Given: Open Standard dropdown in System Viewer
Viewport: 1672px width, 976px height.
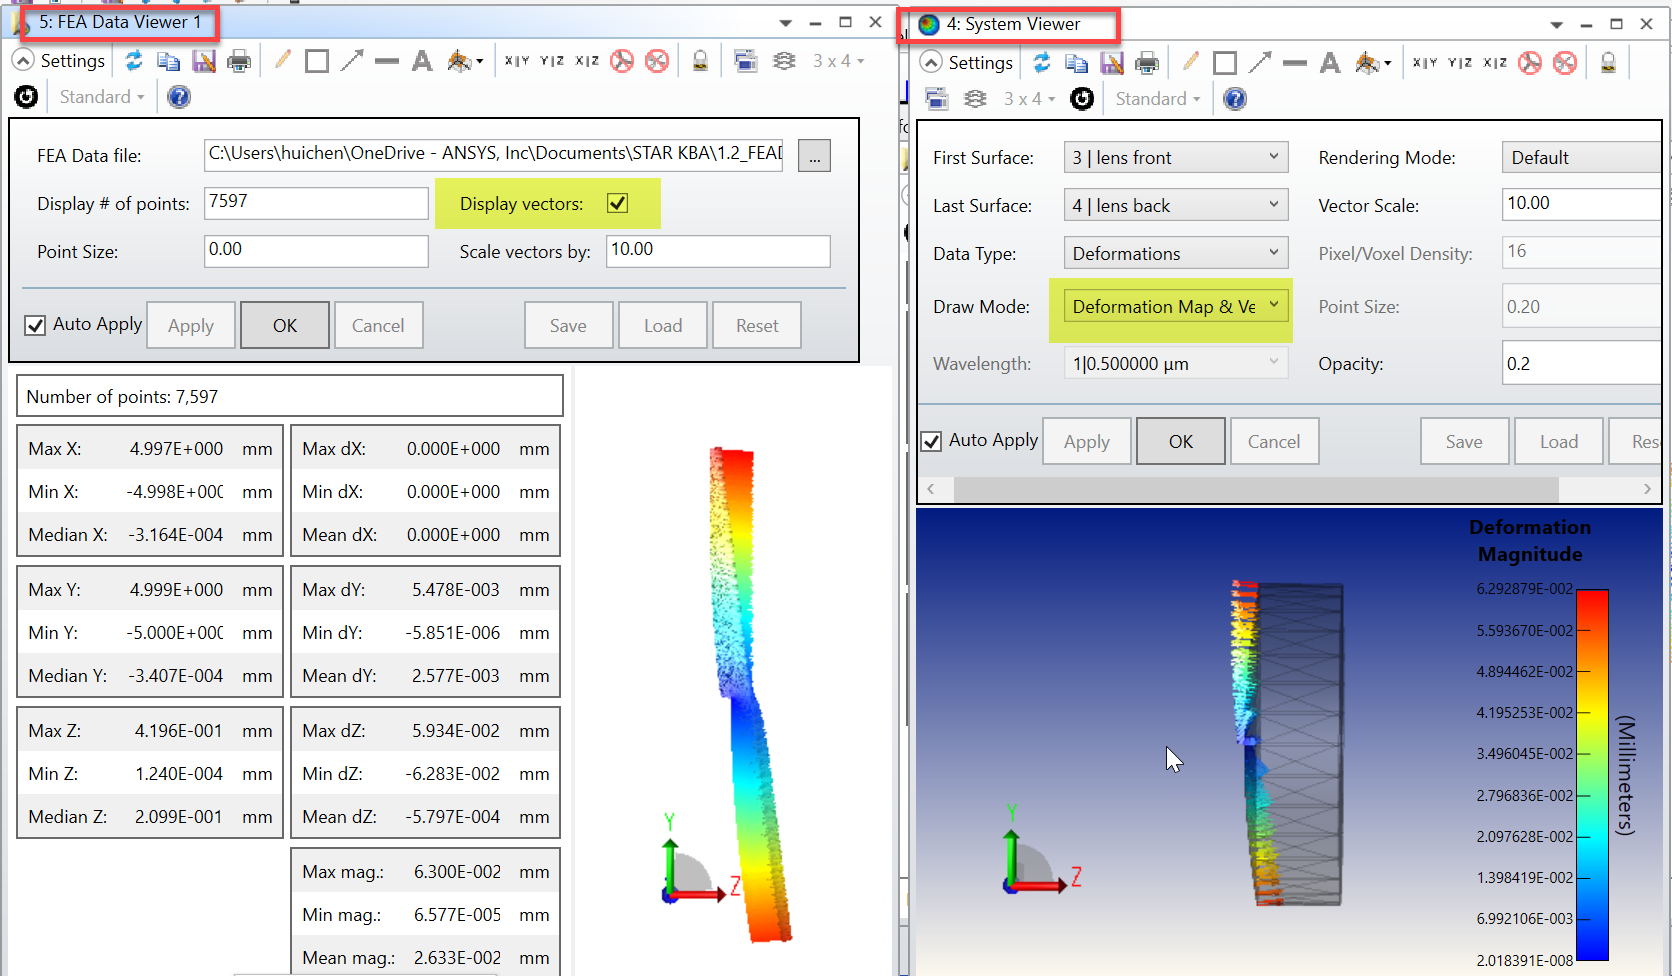Looking at the screenshot, I should (x=1157, y=99).
